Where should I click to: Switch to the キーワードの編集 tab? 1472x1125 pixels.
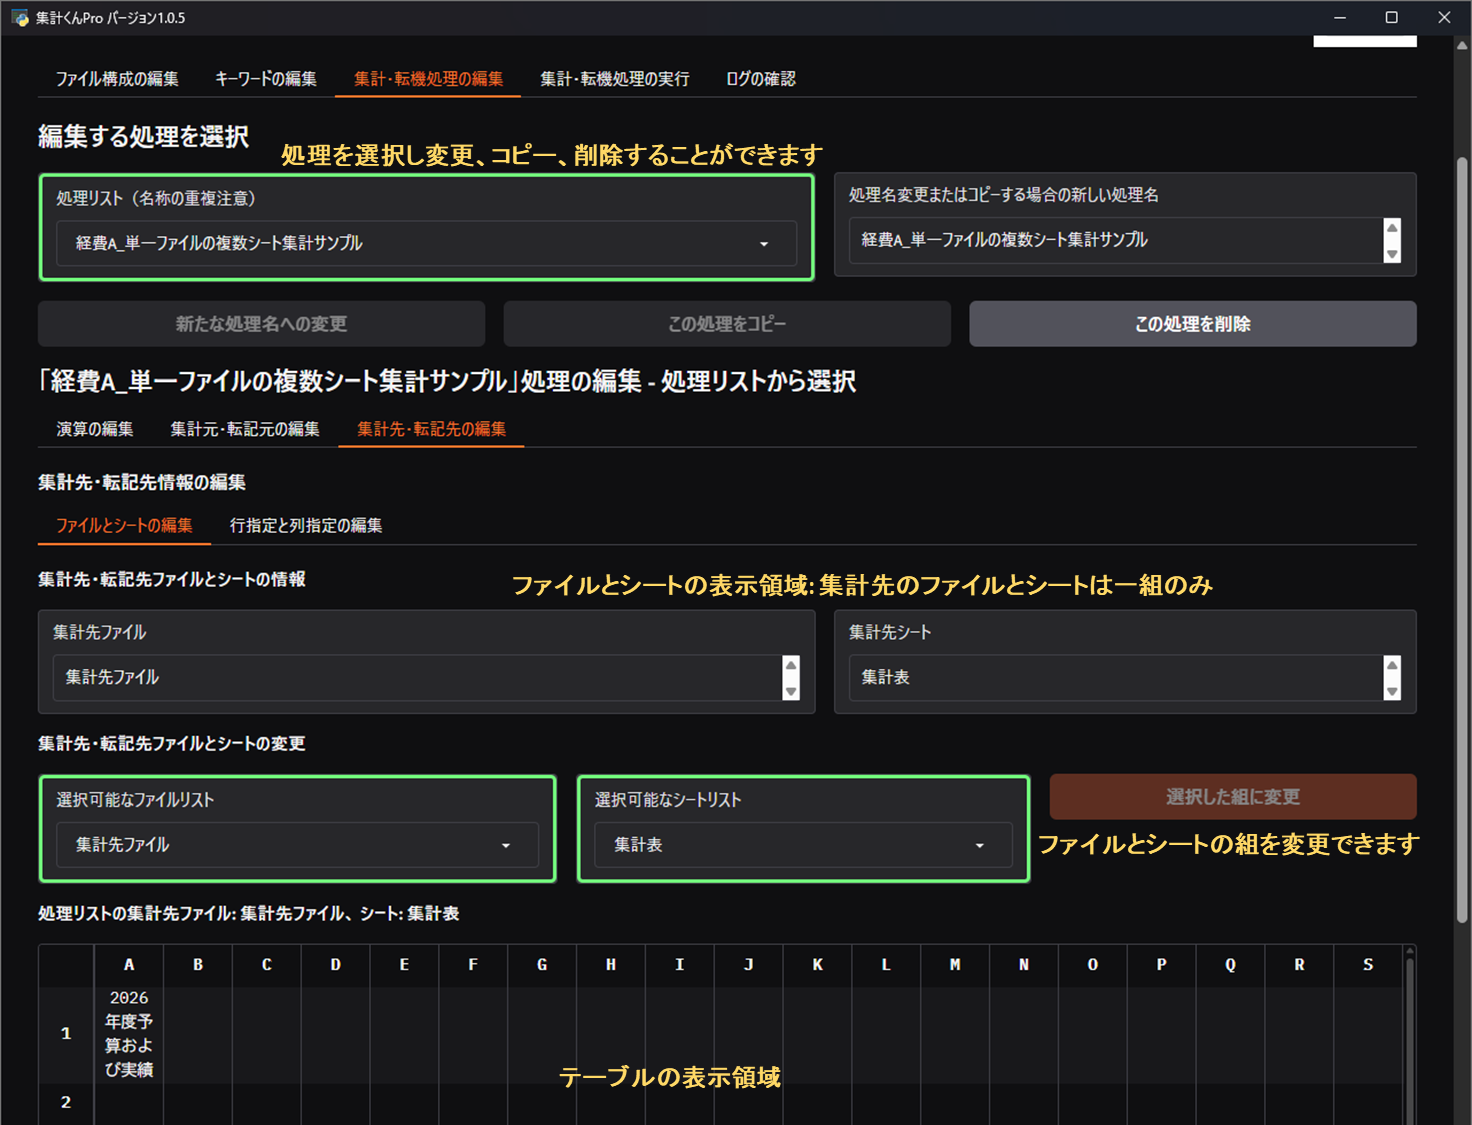[266, 79]
